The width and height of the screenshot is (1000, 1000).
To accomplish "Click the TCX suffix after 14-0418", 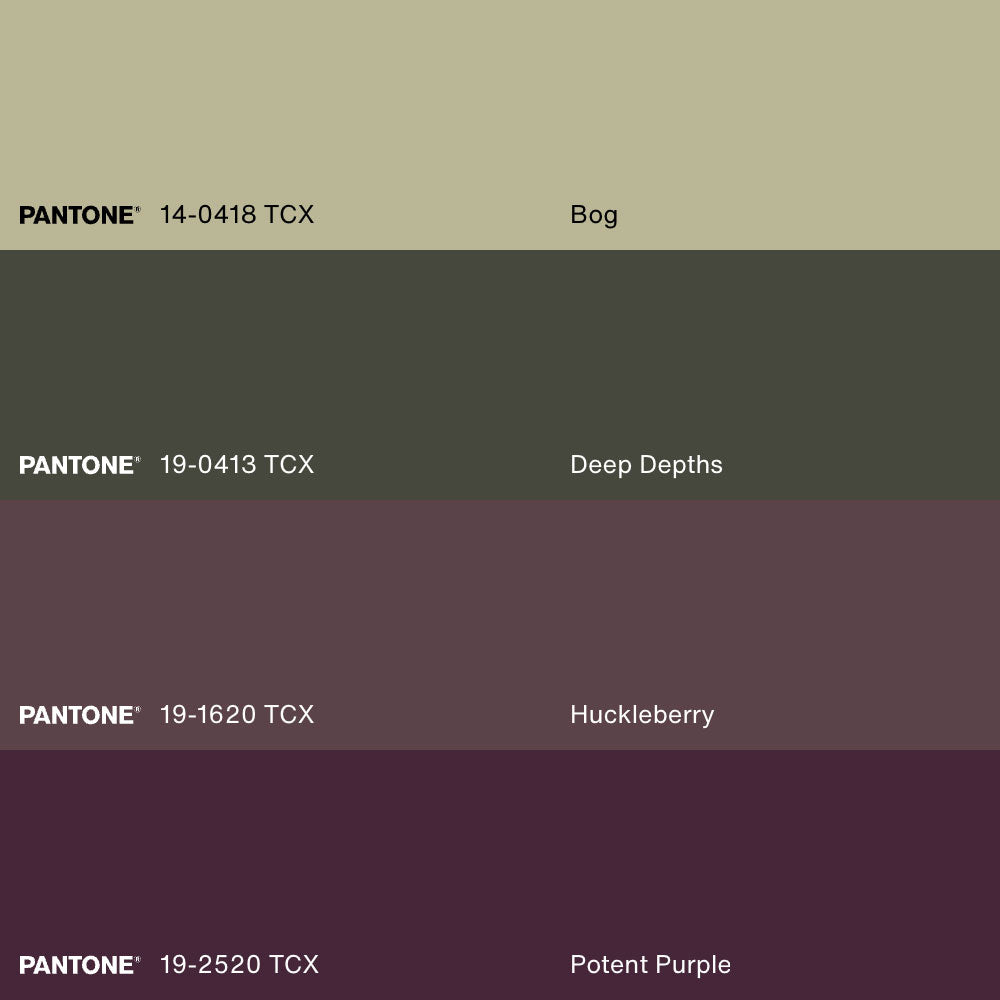I will (289, 215).
